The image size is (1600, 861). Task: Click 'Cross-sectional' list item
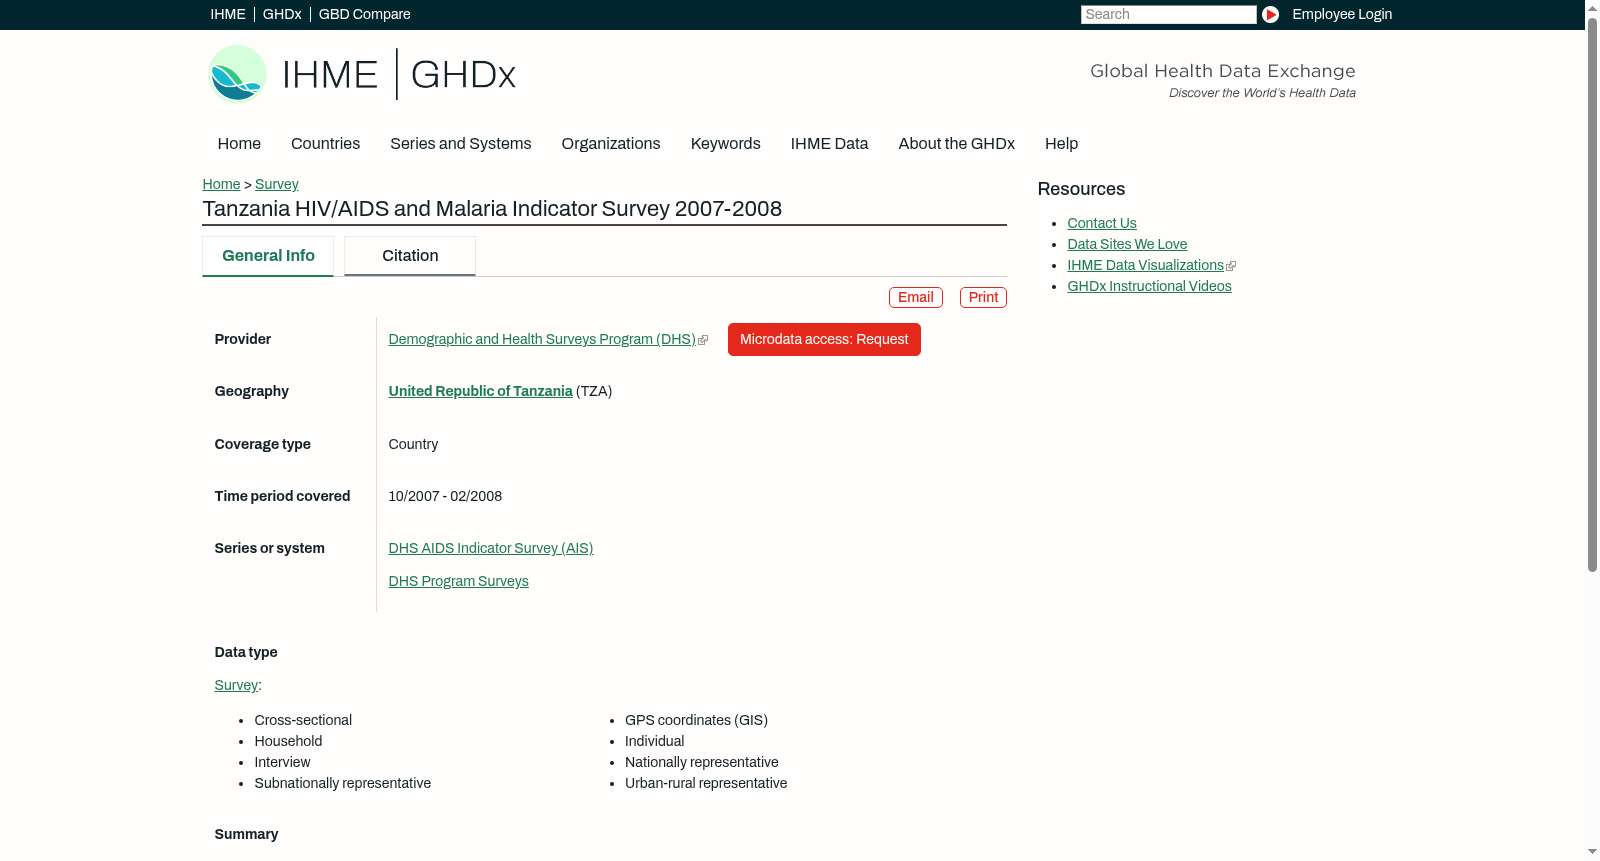[303, 720]
